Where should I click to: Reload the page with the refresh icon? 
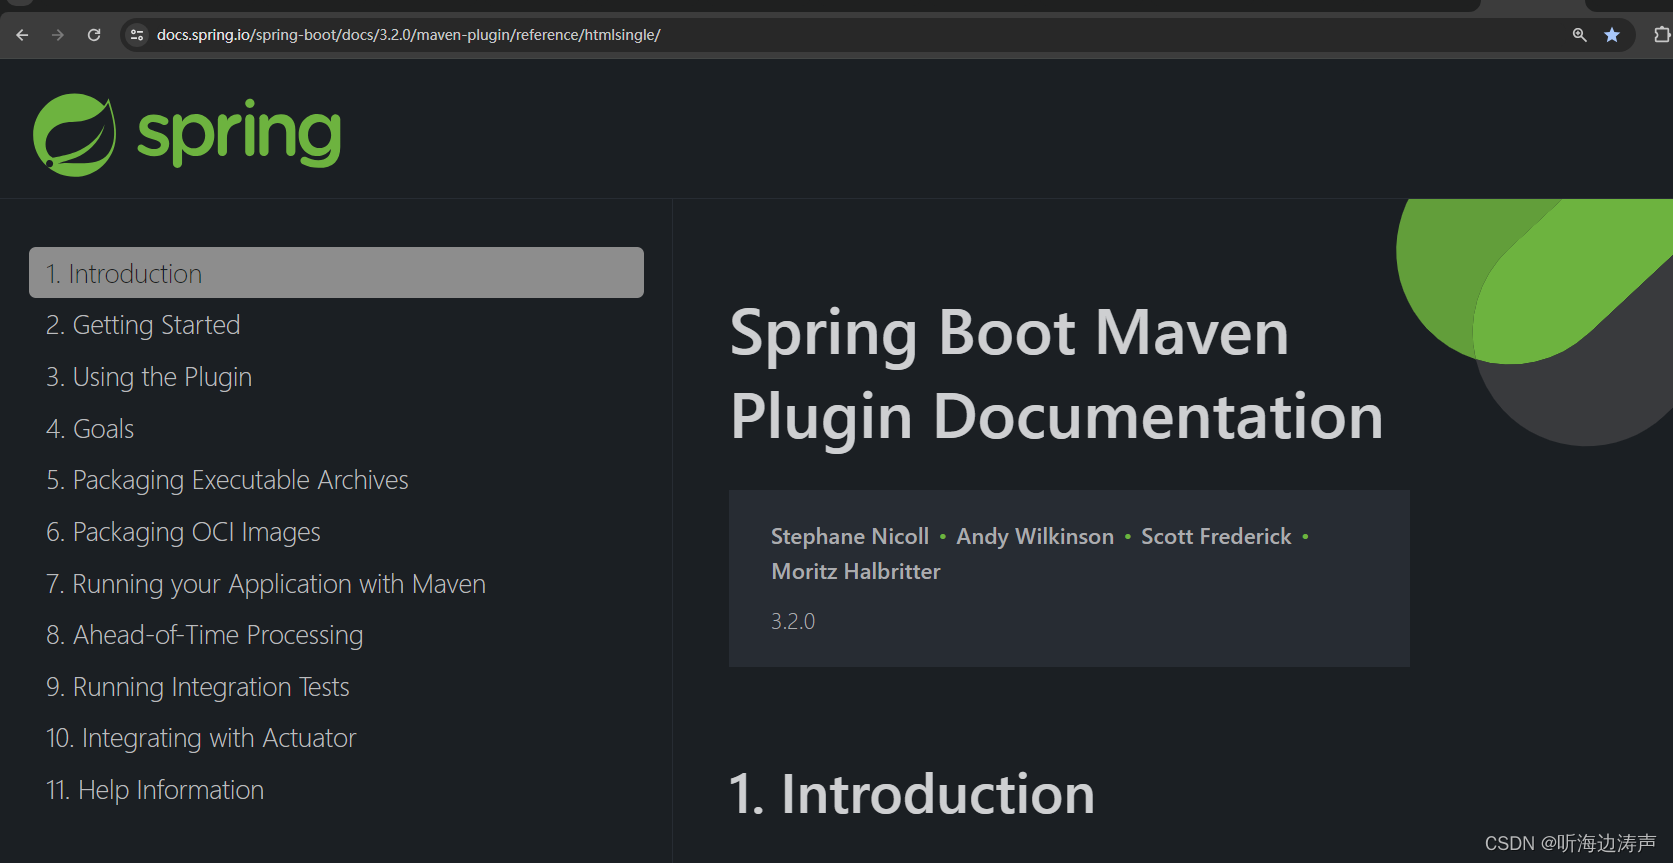pyautogui.click(x=94, y=35)
